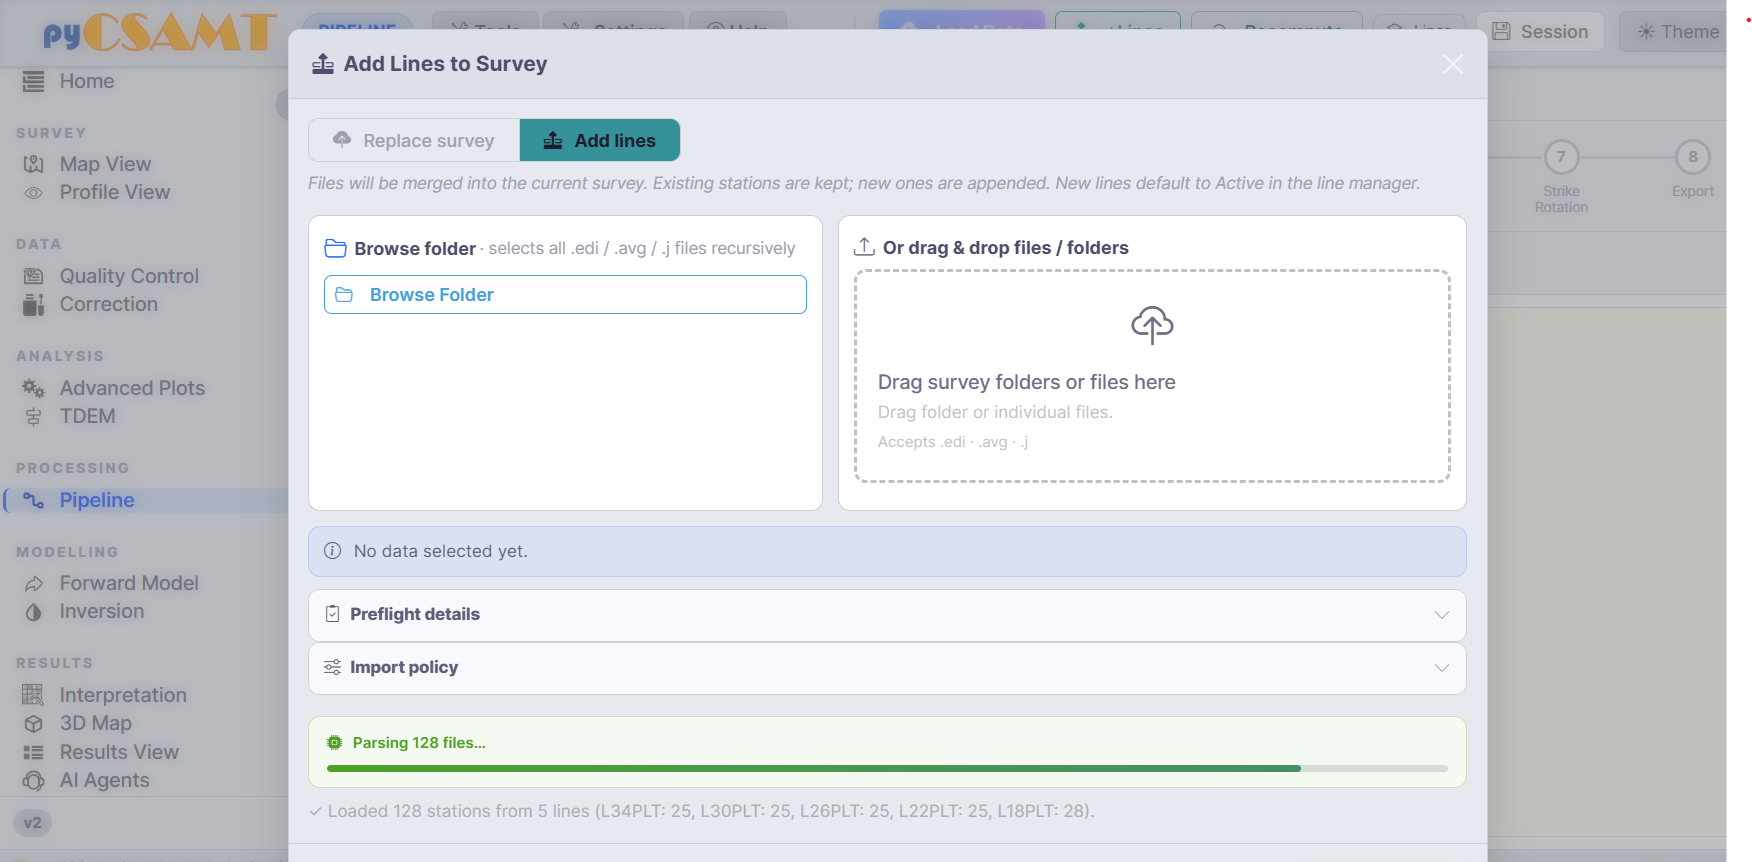Click the Advanced Plots gears icon
The height and width of the screenshot is (862, 1752).
tap(34, 388)
